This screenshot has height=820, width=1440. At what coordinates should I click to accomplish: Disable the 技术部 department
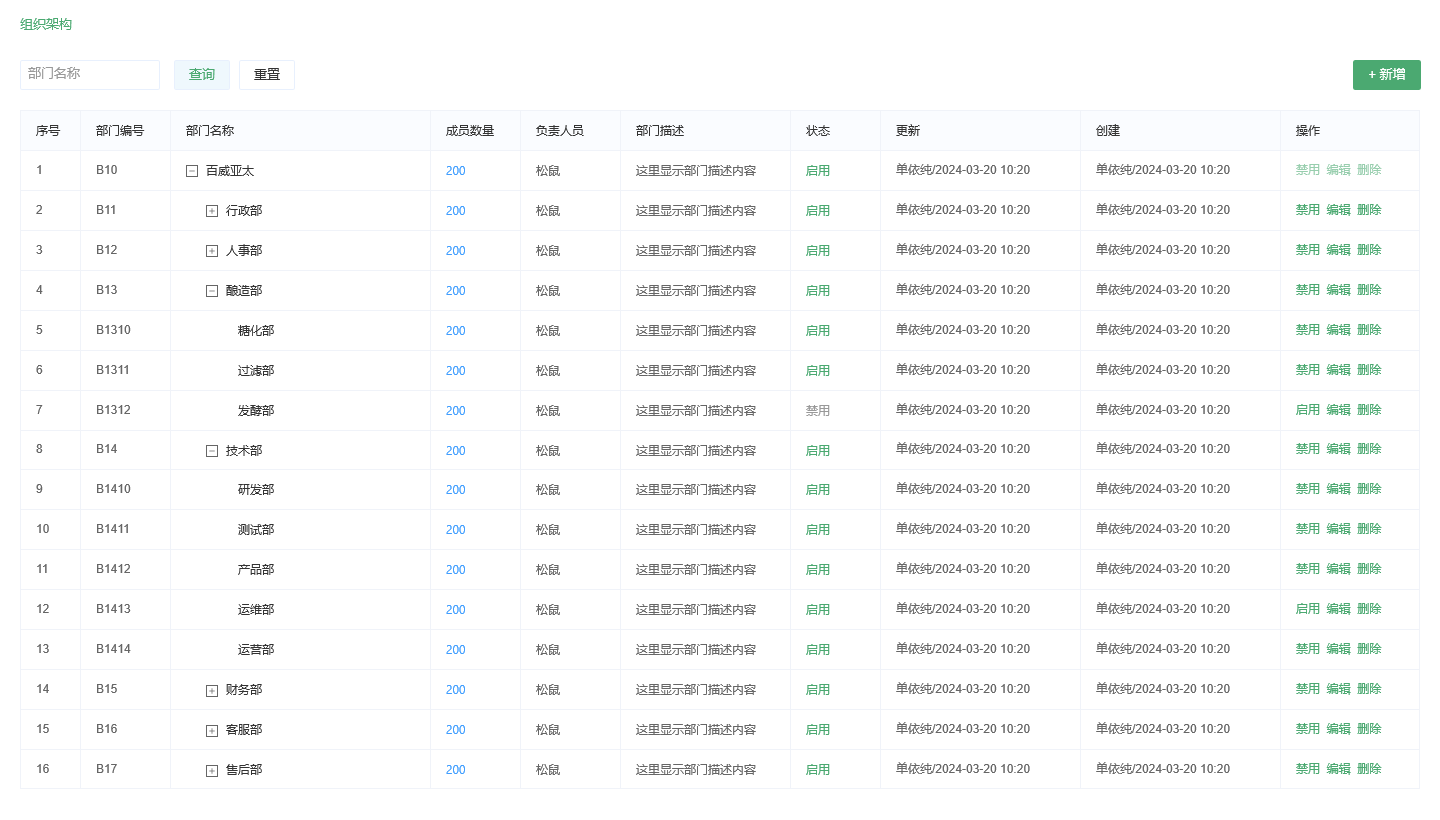click(x=1308, y=449)
